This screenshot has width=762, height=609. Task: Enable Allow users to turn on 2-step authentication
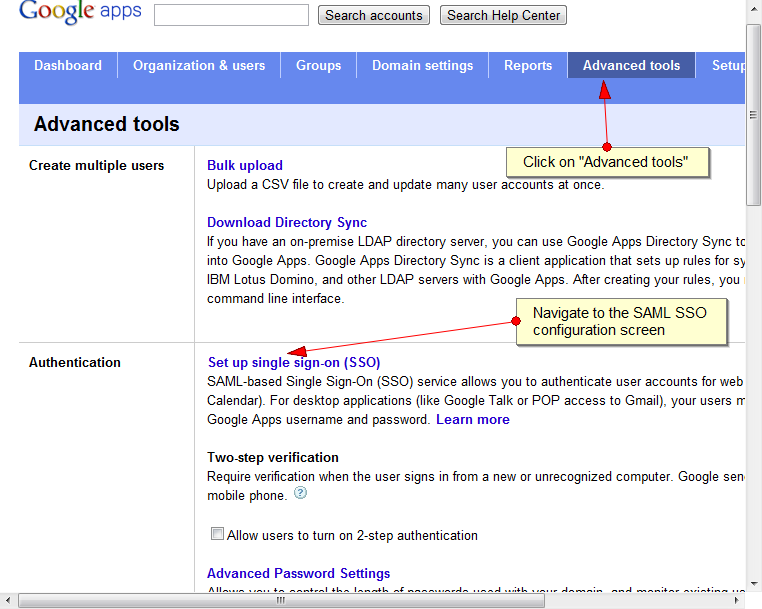click(x=217, y=534)
